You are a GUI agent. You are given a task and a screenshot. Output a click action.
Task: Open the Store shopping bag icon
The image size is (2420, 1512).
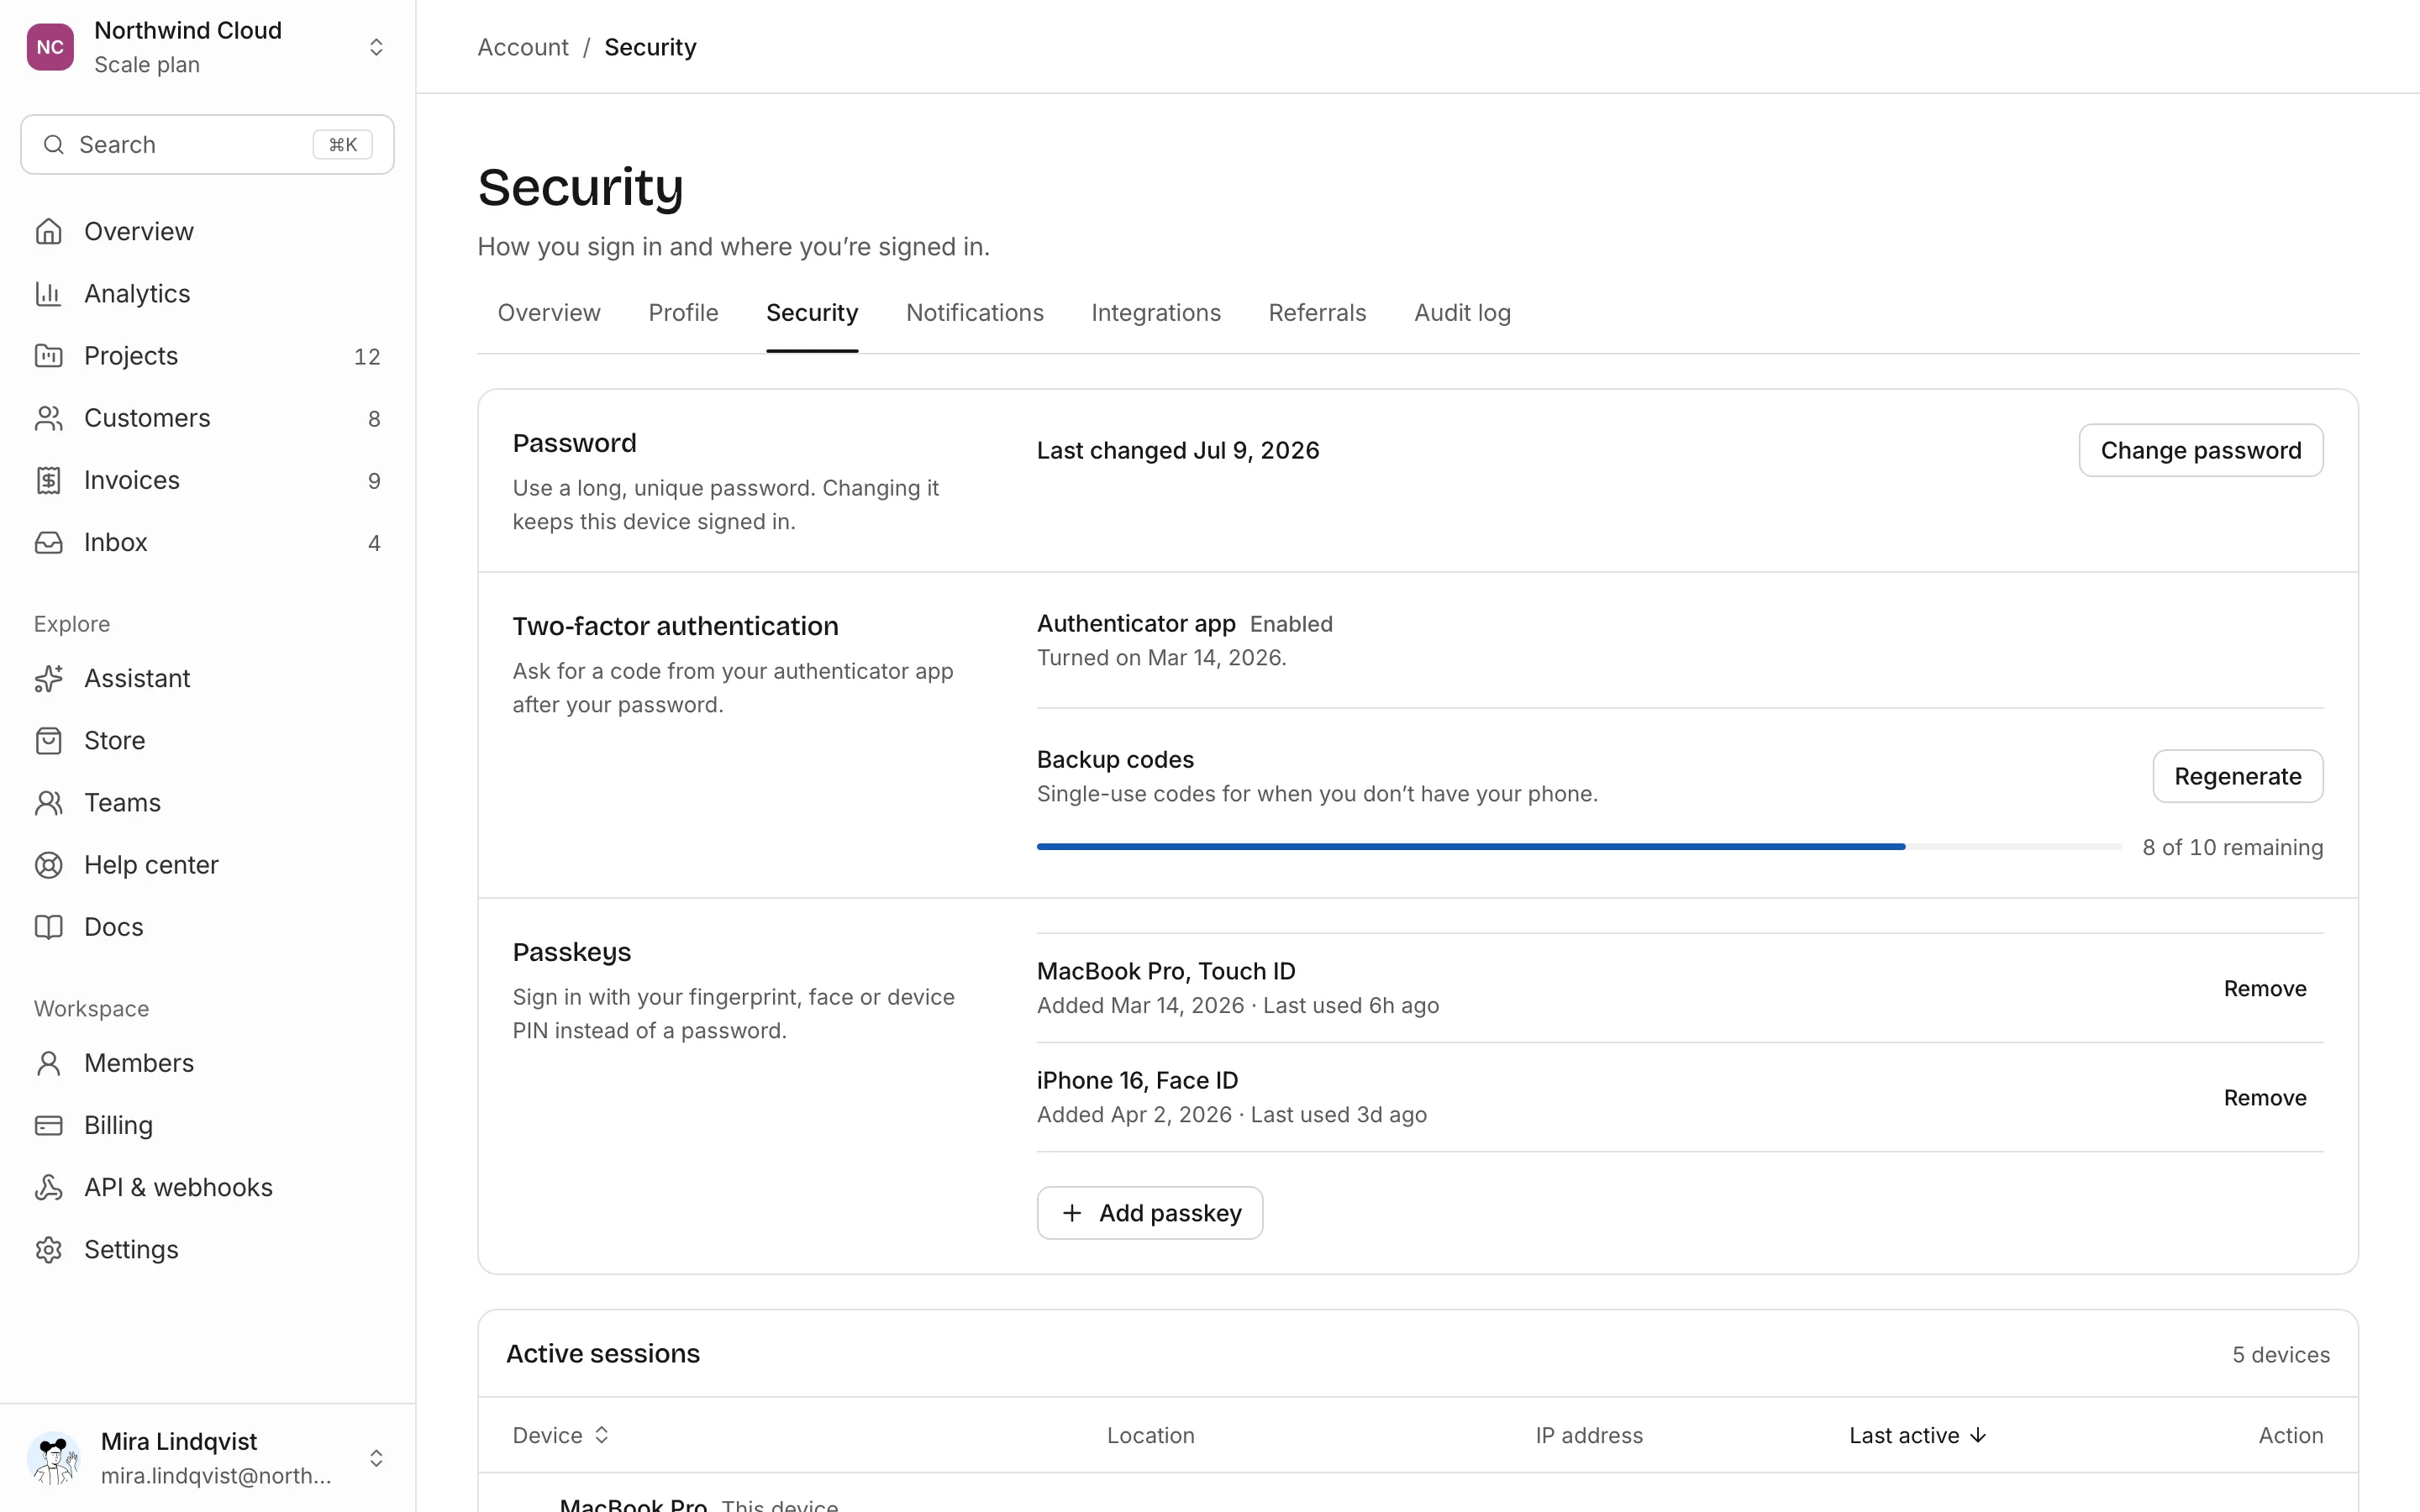48,740
